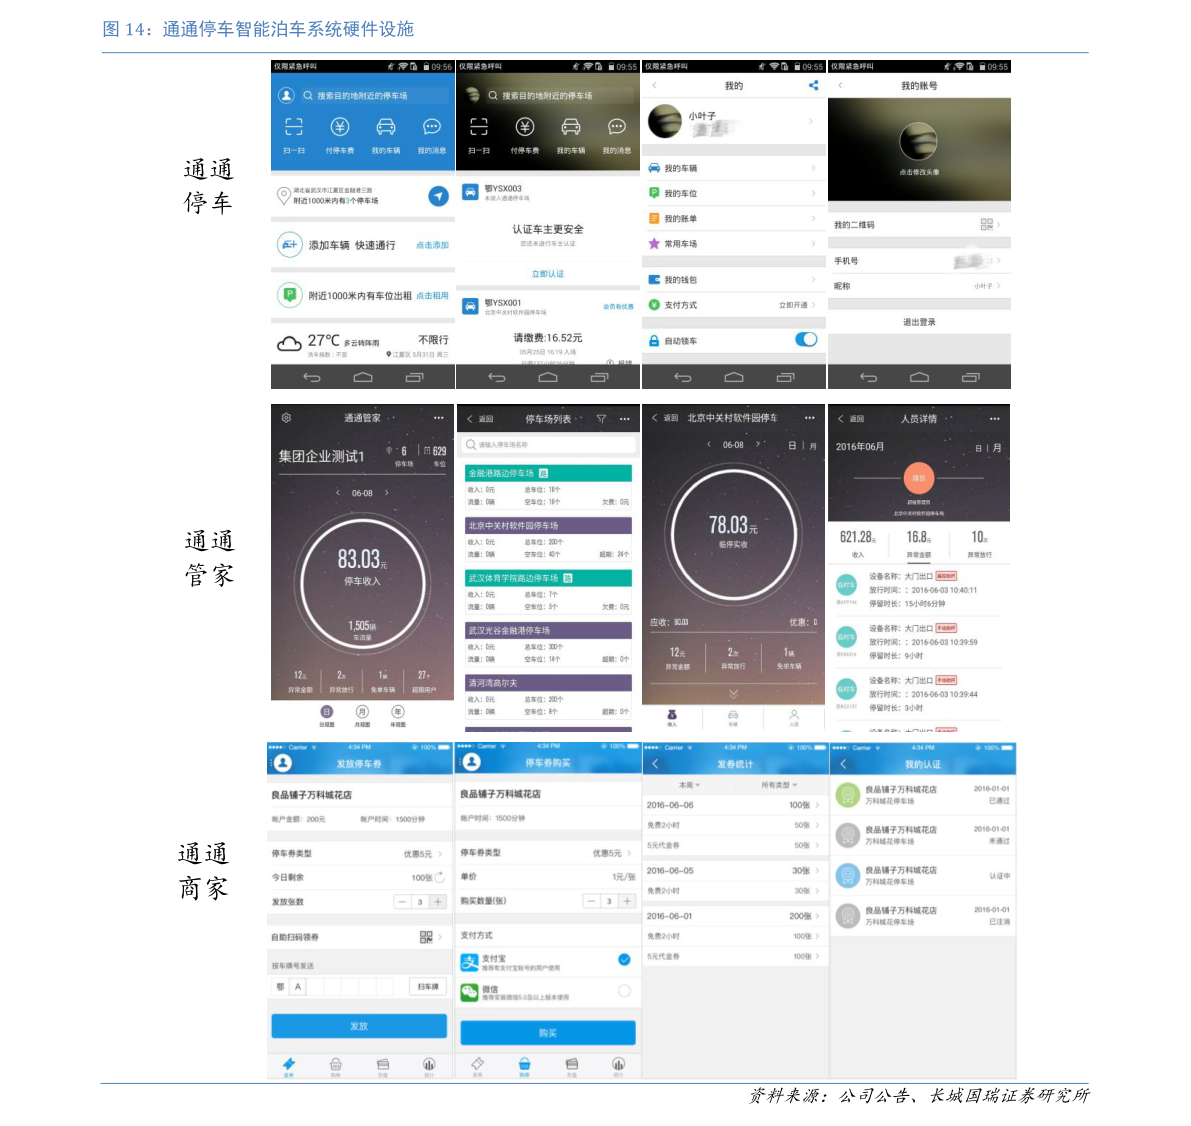Image resolution: width=1191 pixels, height=1126 pixels.
Task: Select the 支付宝 payment radio button
Action: (624, 960)
